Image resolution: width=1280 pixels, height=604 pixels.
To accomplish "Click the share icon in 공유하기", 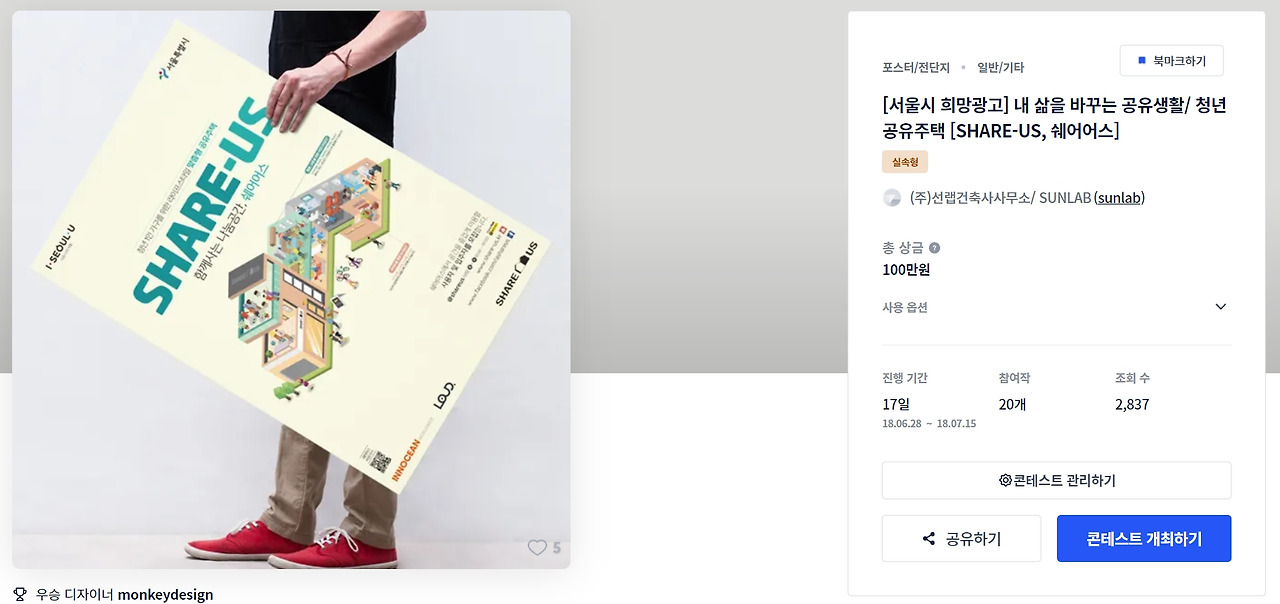I will point(929,539).
